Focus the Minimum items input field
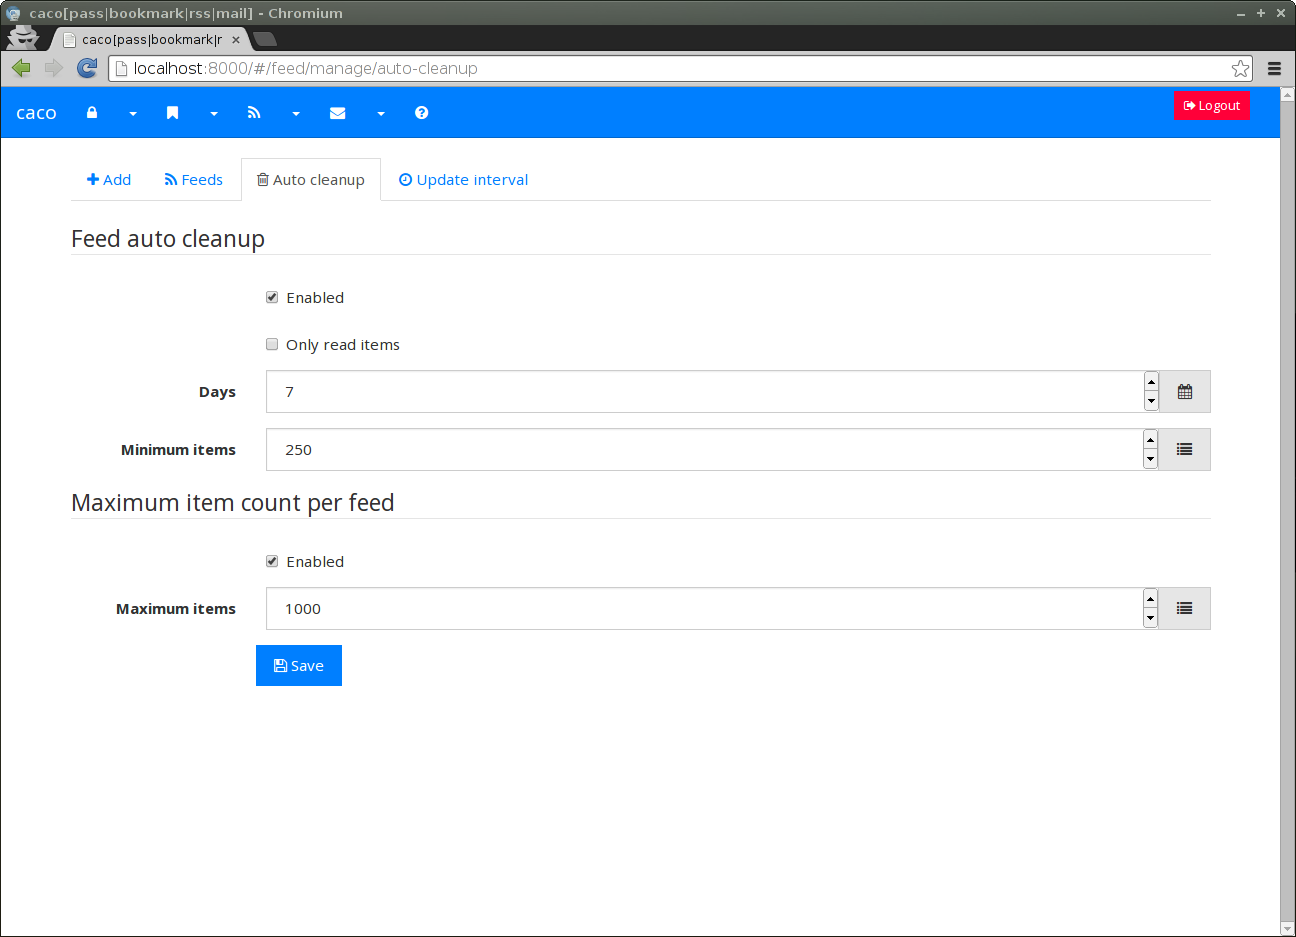This screenshot has width=1296, height=937. [x=704, y=450]
